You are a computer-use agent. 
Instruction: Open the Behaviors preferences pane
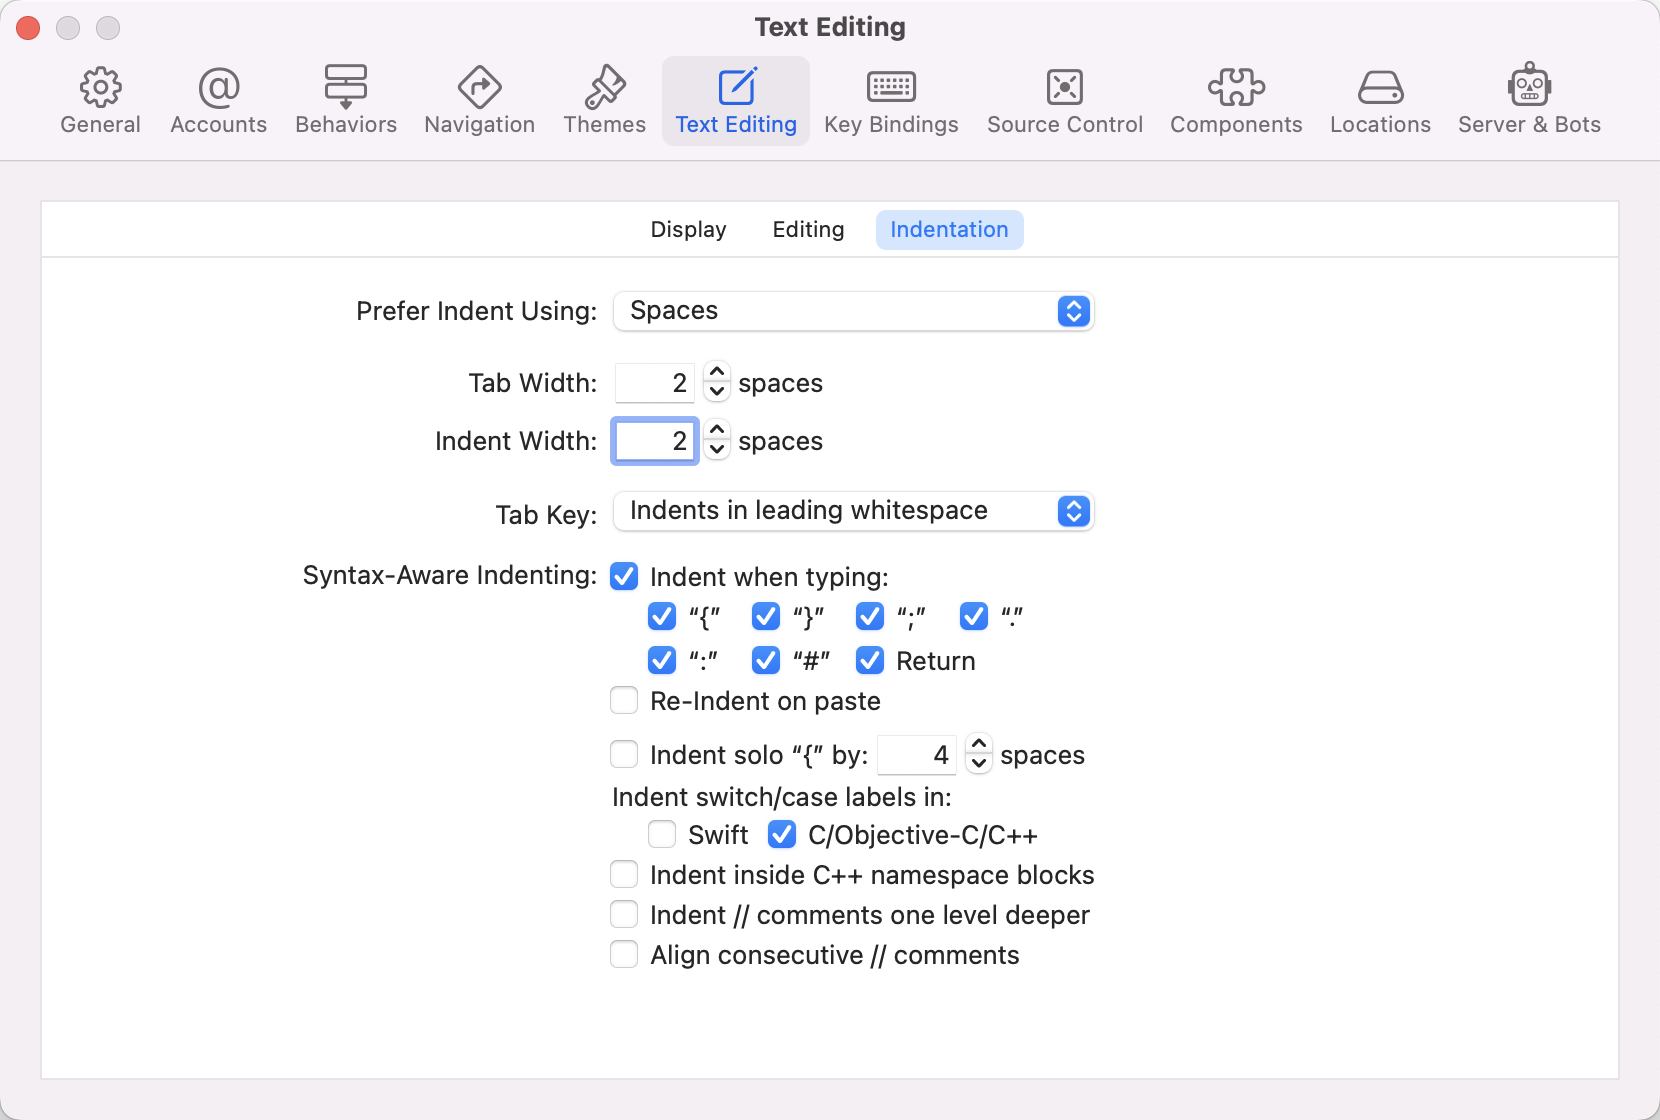pyautogui.click(x=346, y=101)
